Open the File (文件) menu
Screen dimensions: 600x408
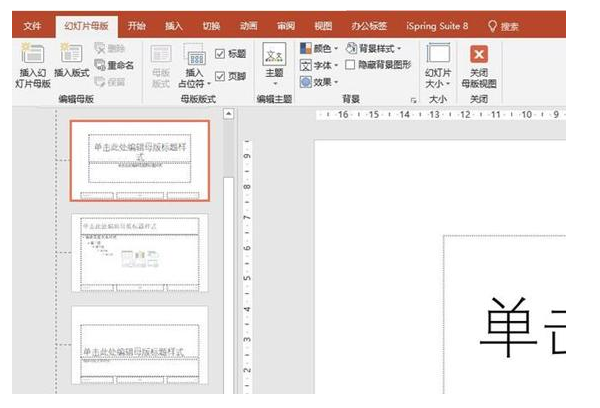tap(33, 25)
